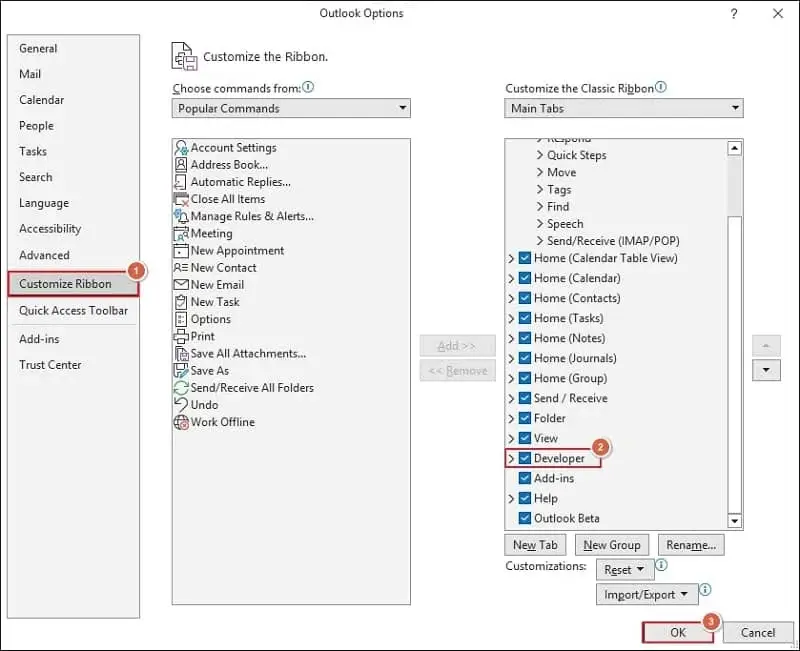Image resolution: width=800 pixels, height=651 pixels.
Task: Click the Print command icon
Action: [183, 336]
